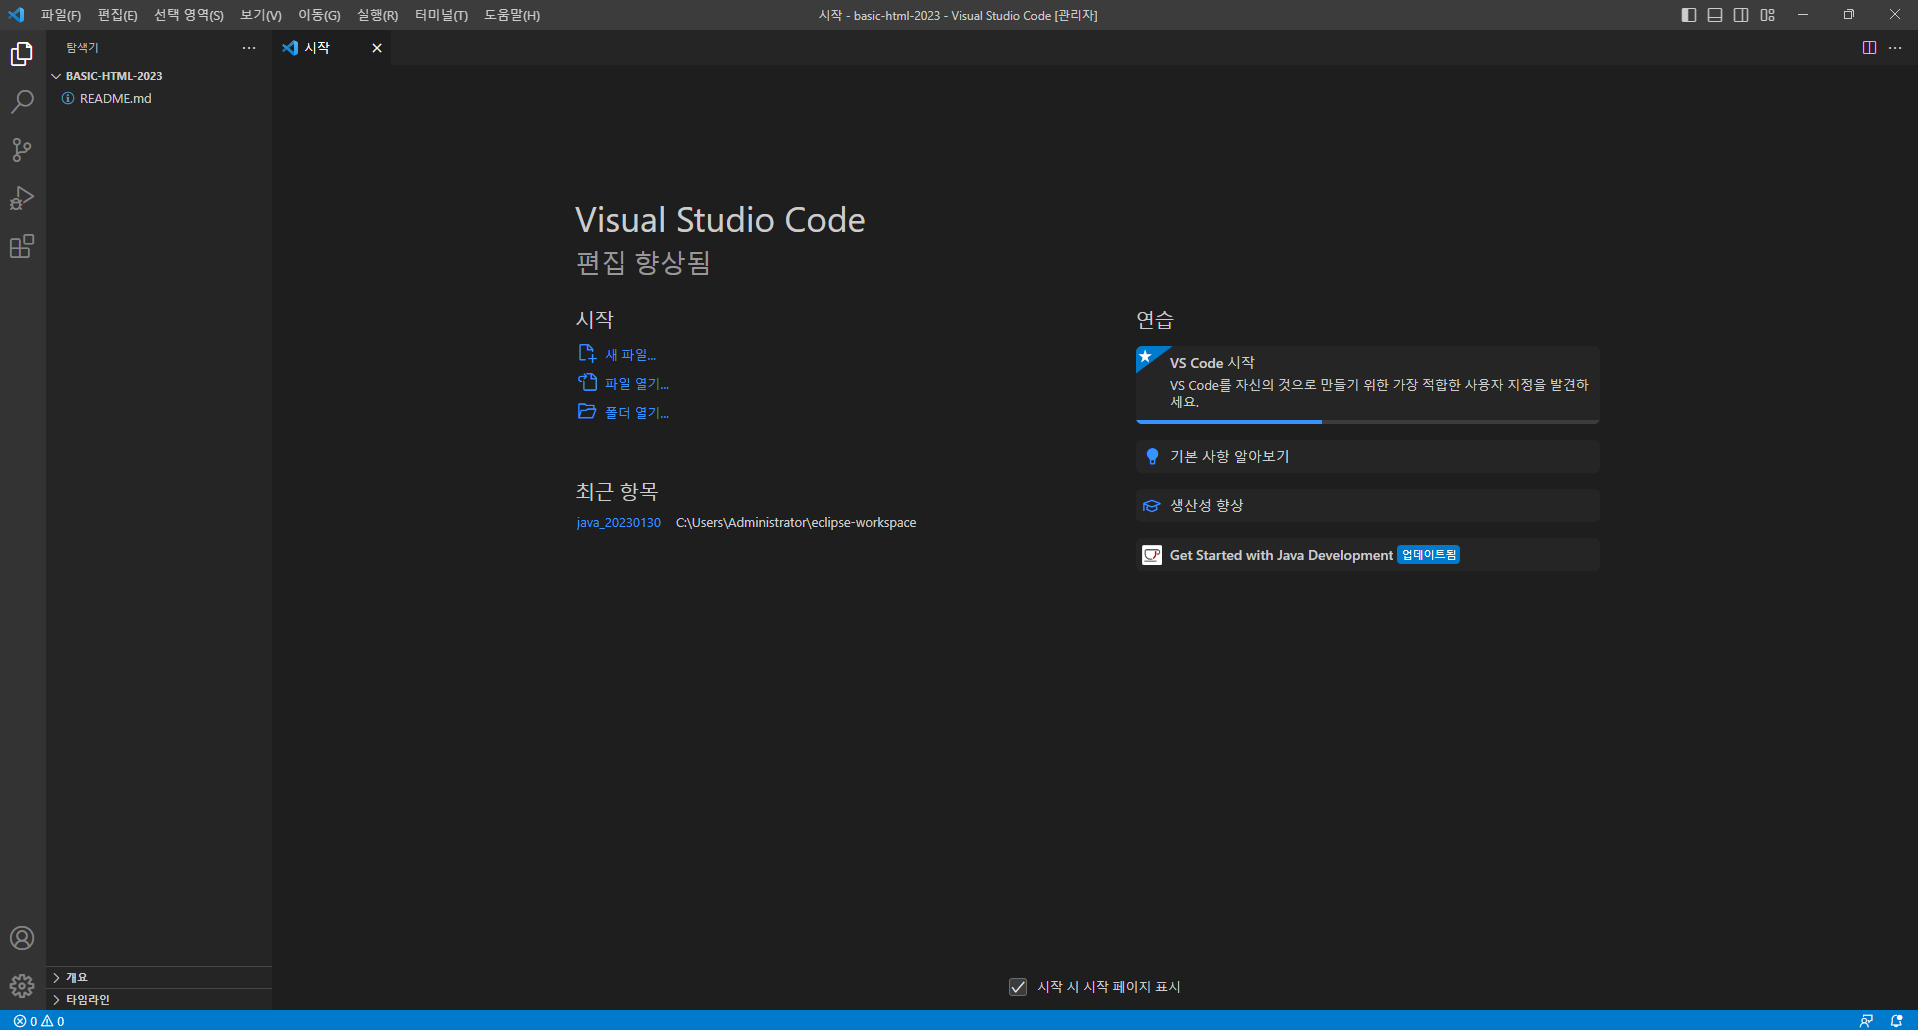The width and height of the screenshot is (1918, 1030).
Task: Click the customize layout icon
Action: [x=1768, y=15]
